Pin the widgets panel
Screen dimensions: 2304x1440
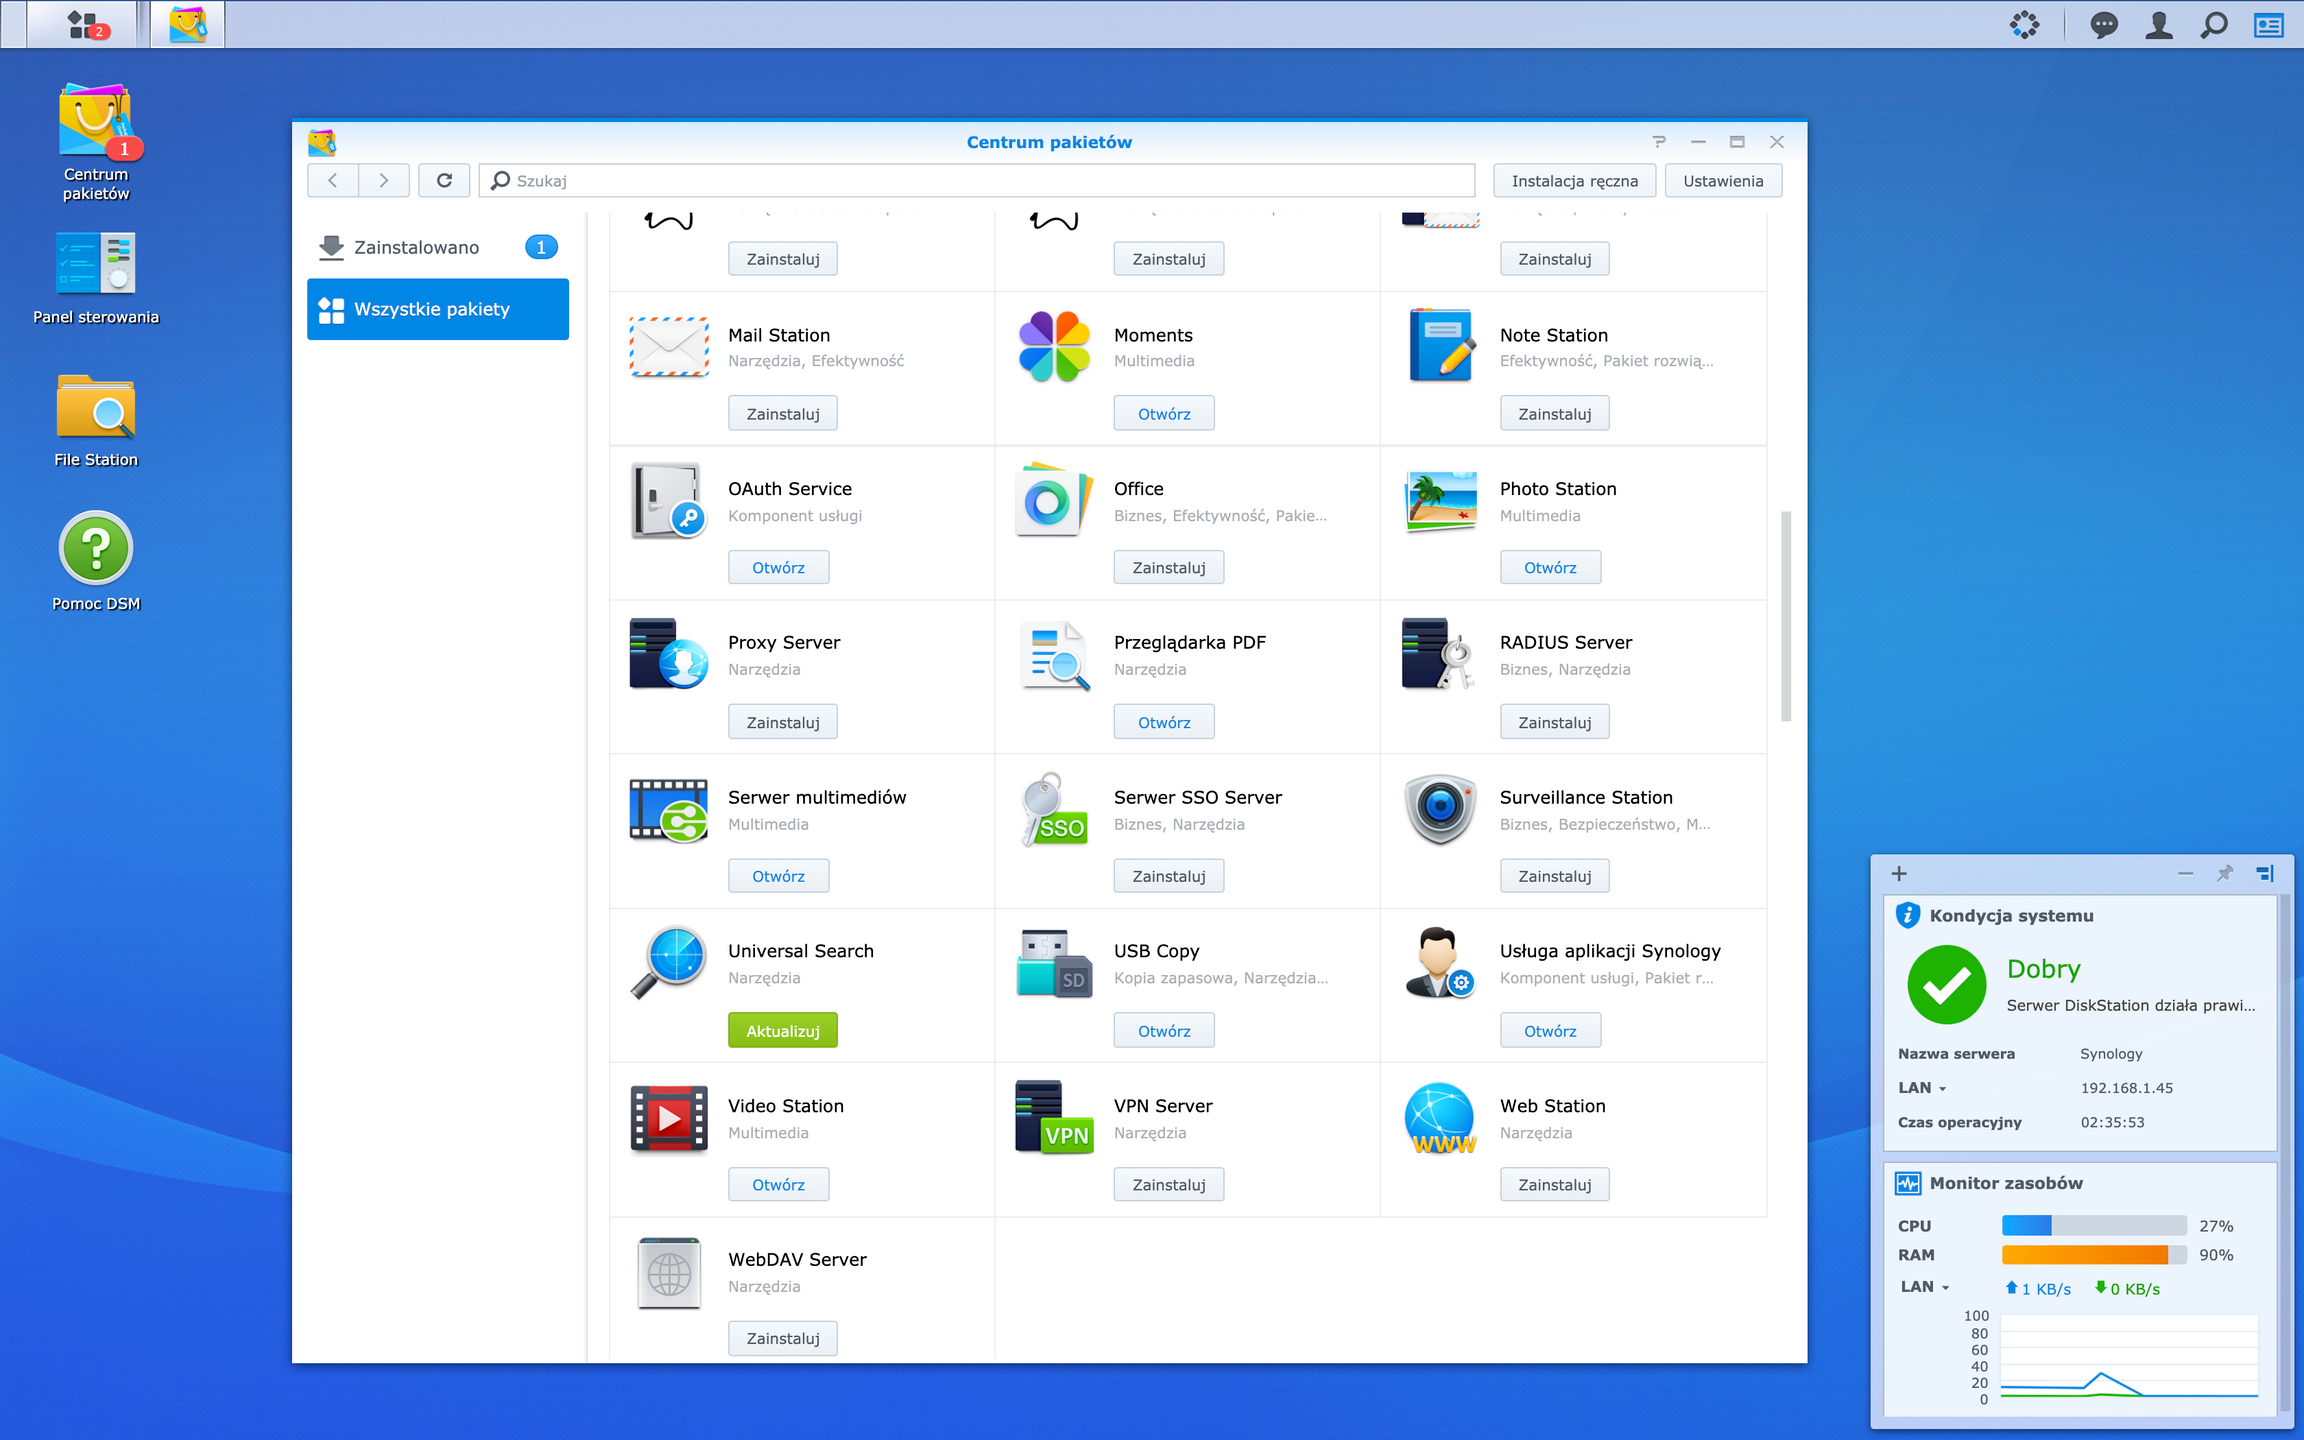(2225, 874)
